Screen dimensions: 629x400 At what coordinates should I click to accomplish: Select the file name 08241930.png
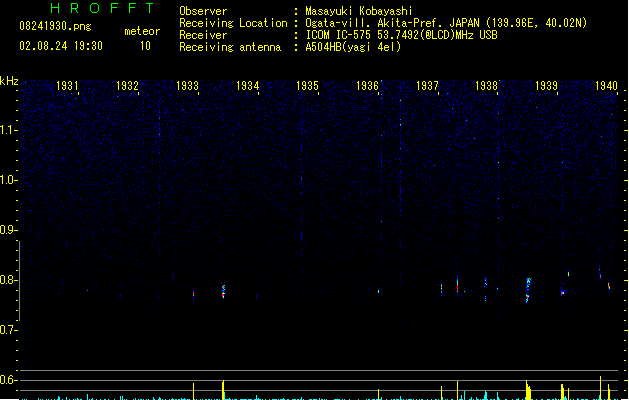coord(55,26)
